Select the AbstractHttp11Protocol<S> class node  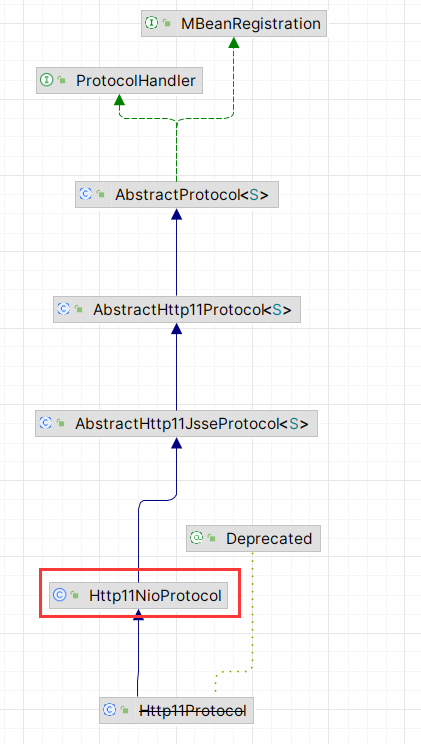click(x=177, y=310)
